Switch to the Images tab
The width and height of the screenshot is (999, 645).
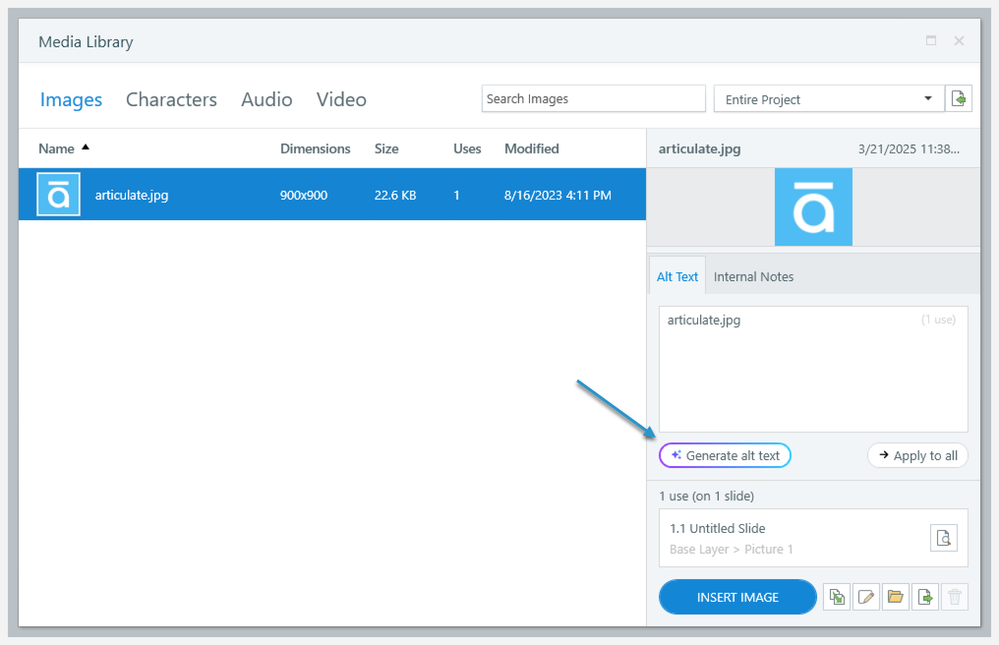71,99
